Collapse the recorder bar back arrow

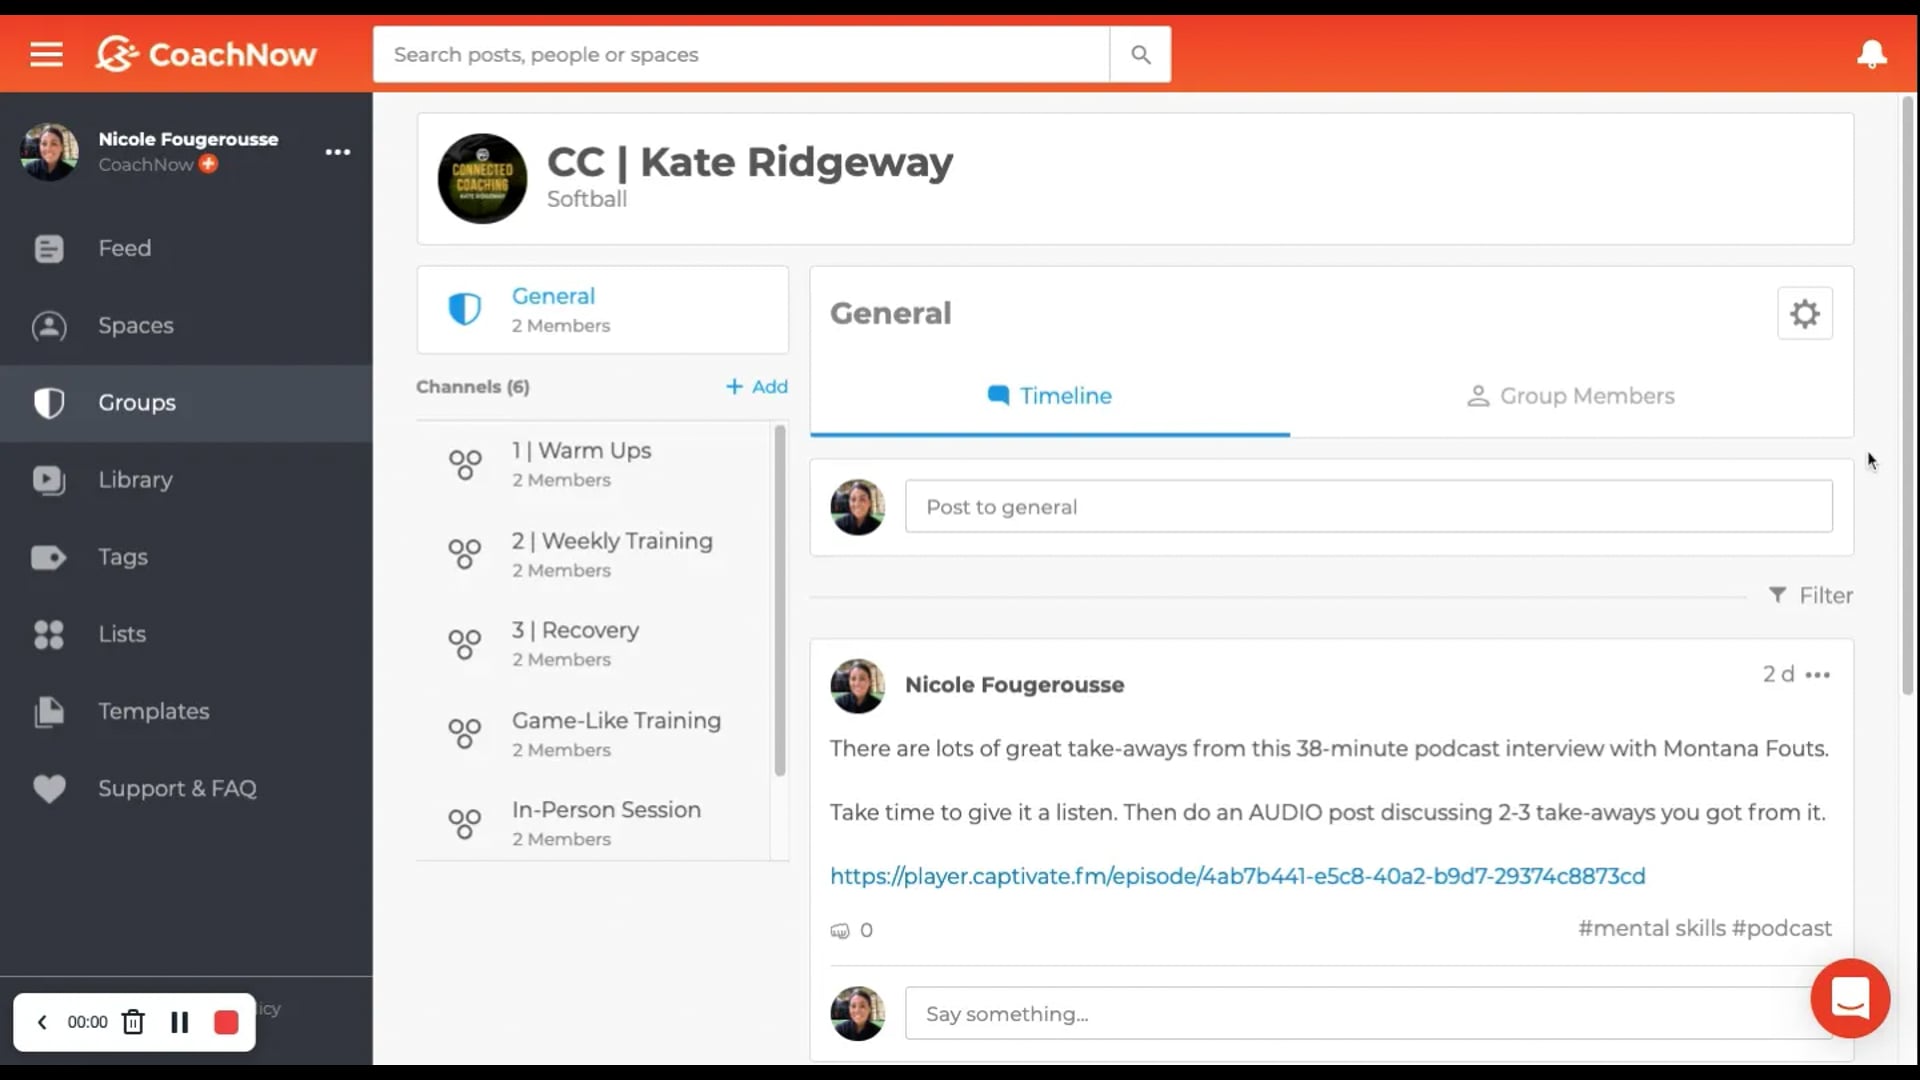point(42,1022)
